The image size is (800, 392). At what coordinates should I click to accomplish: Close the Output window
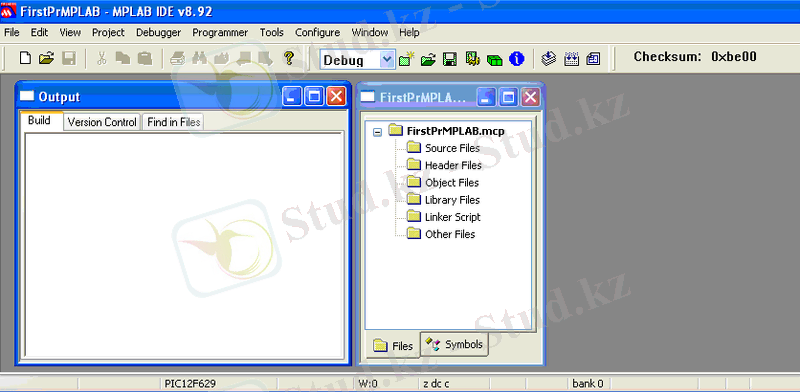336,96
